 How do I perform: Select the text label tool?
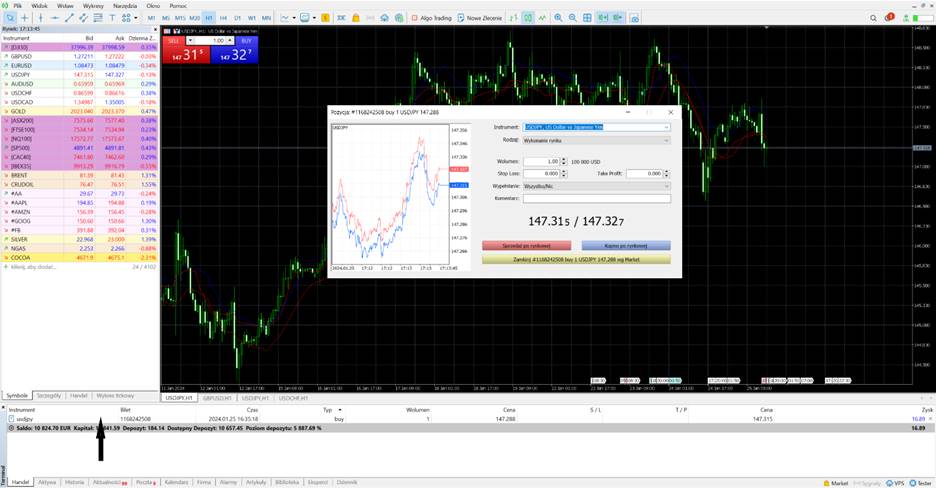pyautogui.click(x=112, y=18)
